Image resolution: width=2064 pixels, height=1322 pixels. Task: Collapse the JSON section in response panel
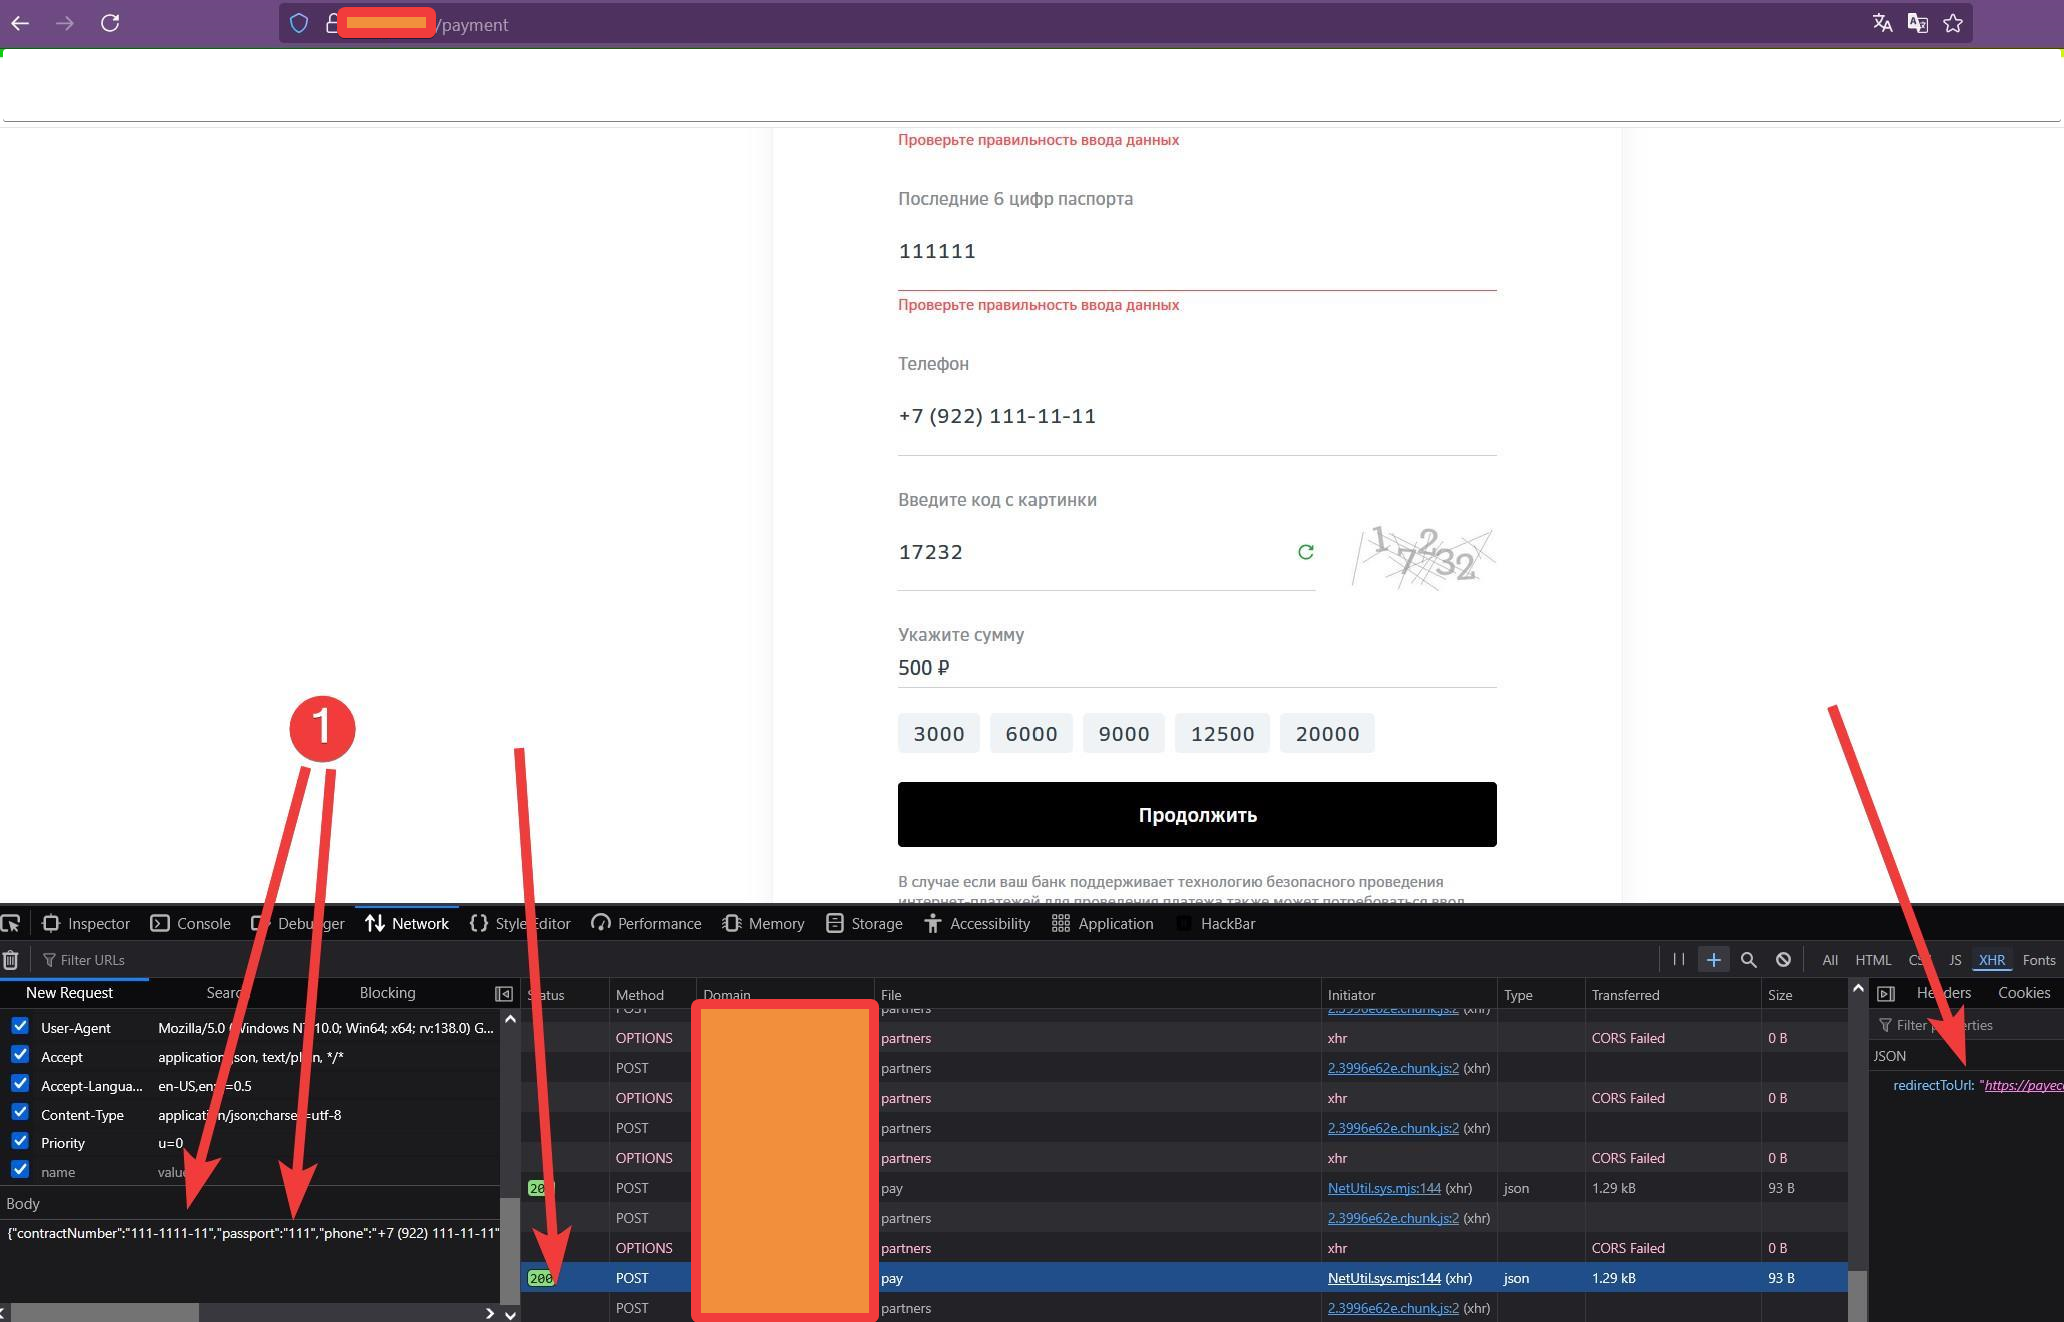pos(1889,1056)
